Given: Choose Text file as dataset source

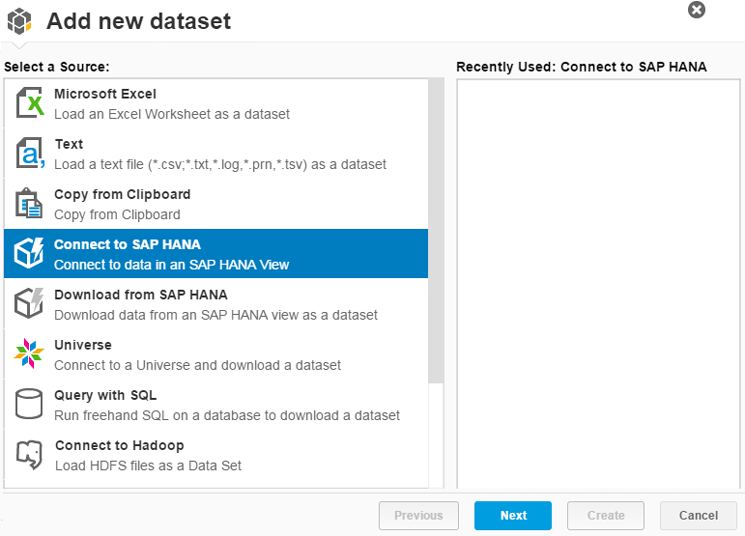Looking at the screenshot, I should tap(69, 144).
